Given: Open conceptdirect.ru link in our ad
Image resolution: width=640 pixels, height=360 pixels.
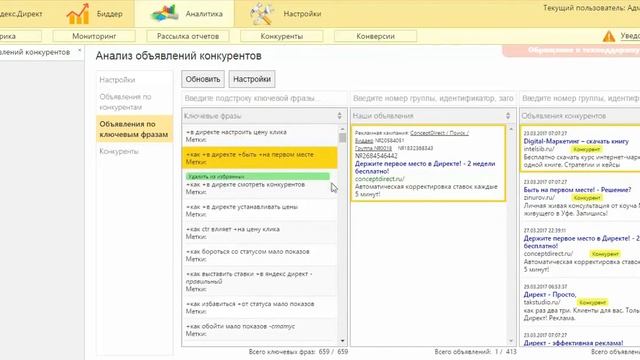Looking at the screenshot, I should click(380, 179).
